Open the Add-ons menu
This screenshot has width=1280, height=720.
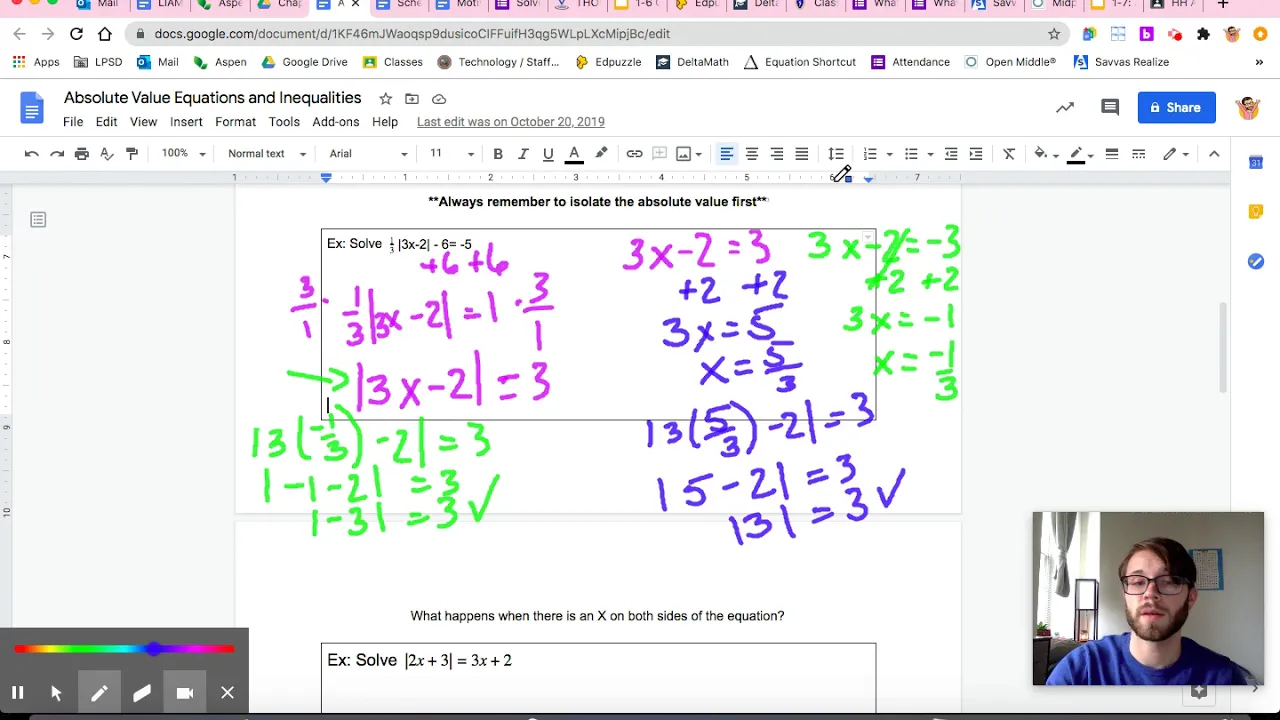[x=336, y=122]
